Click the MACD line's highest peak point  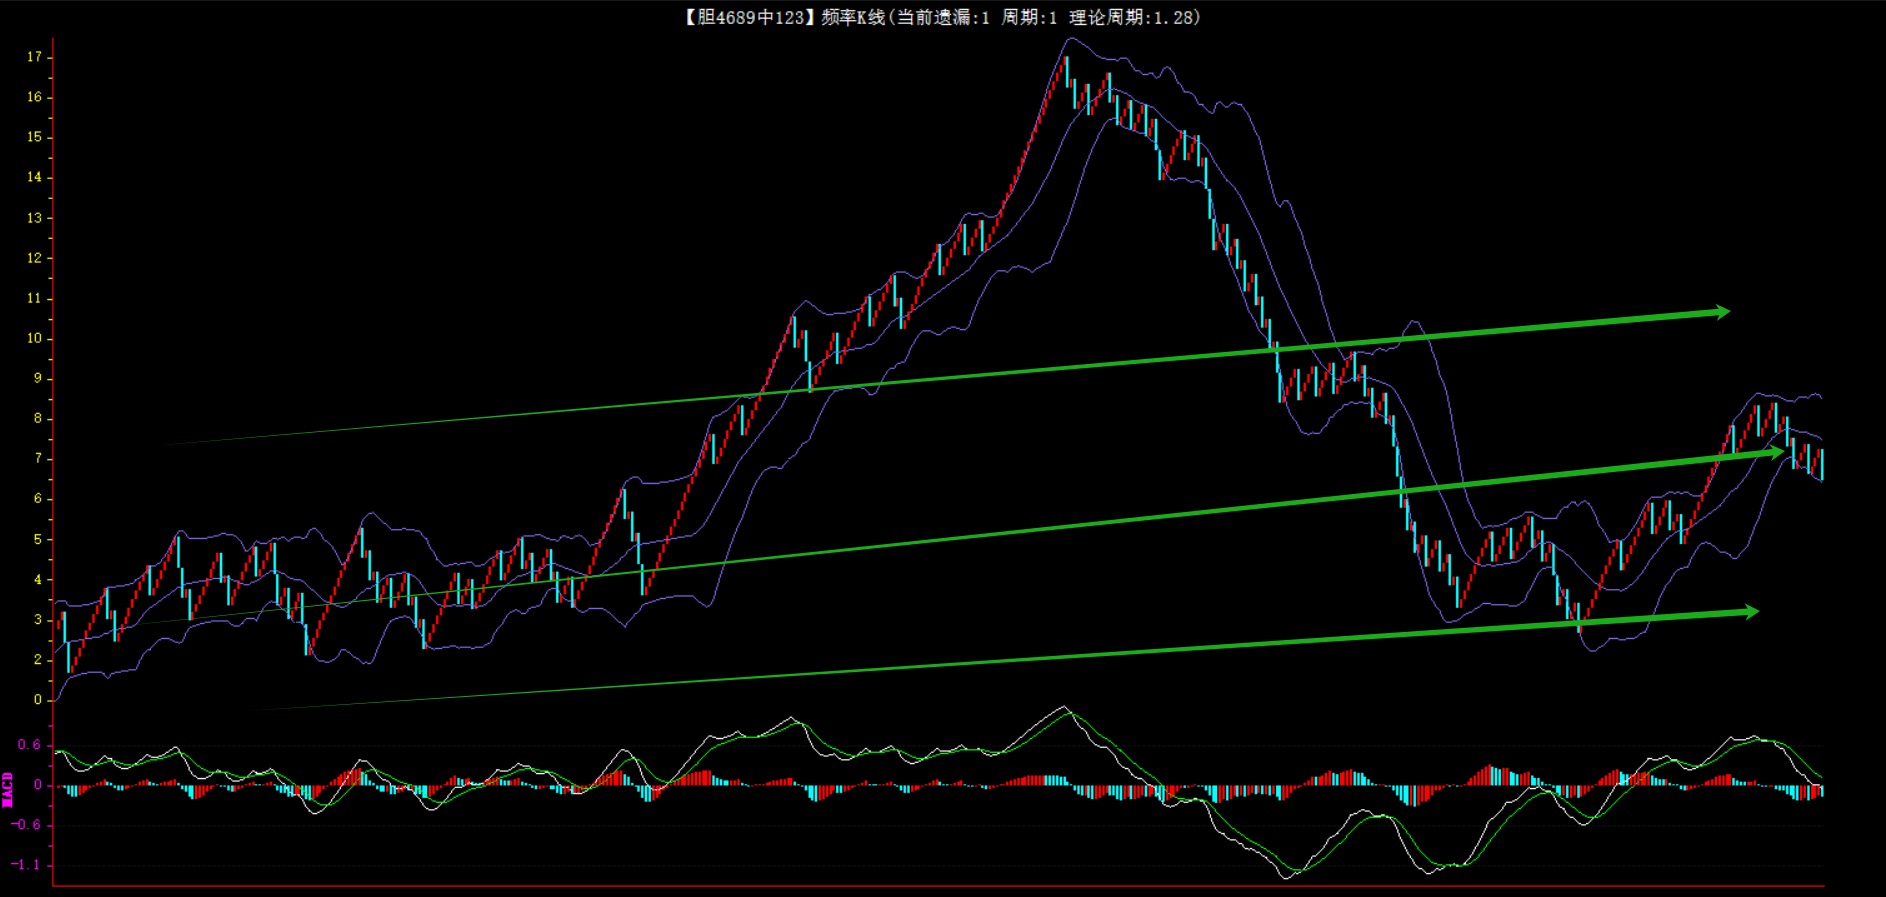(x=1064, y=707)
